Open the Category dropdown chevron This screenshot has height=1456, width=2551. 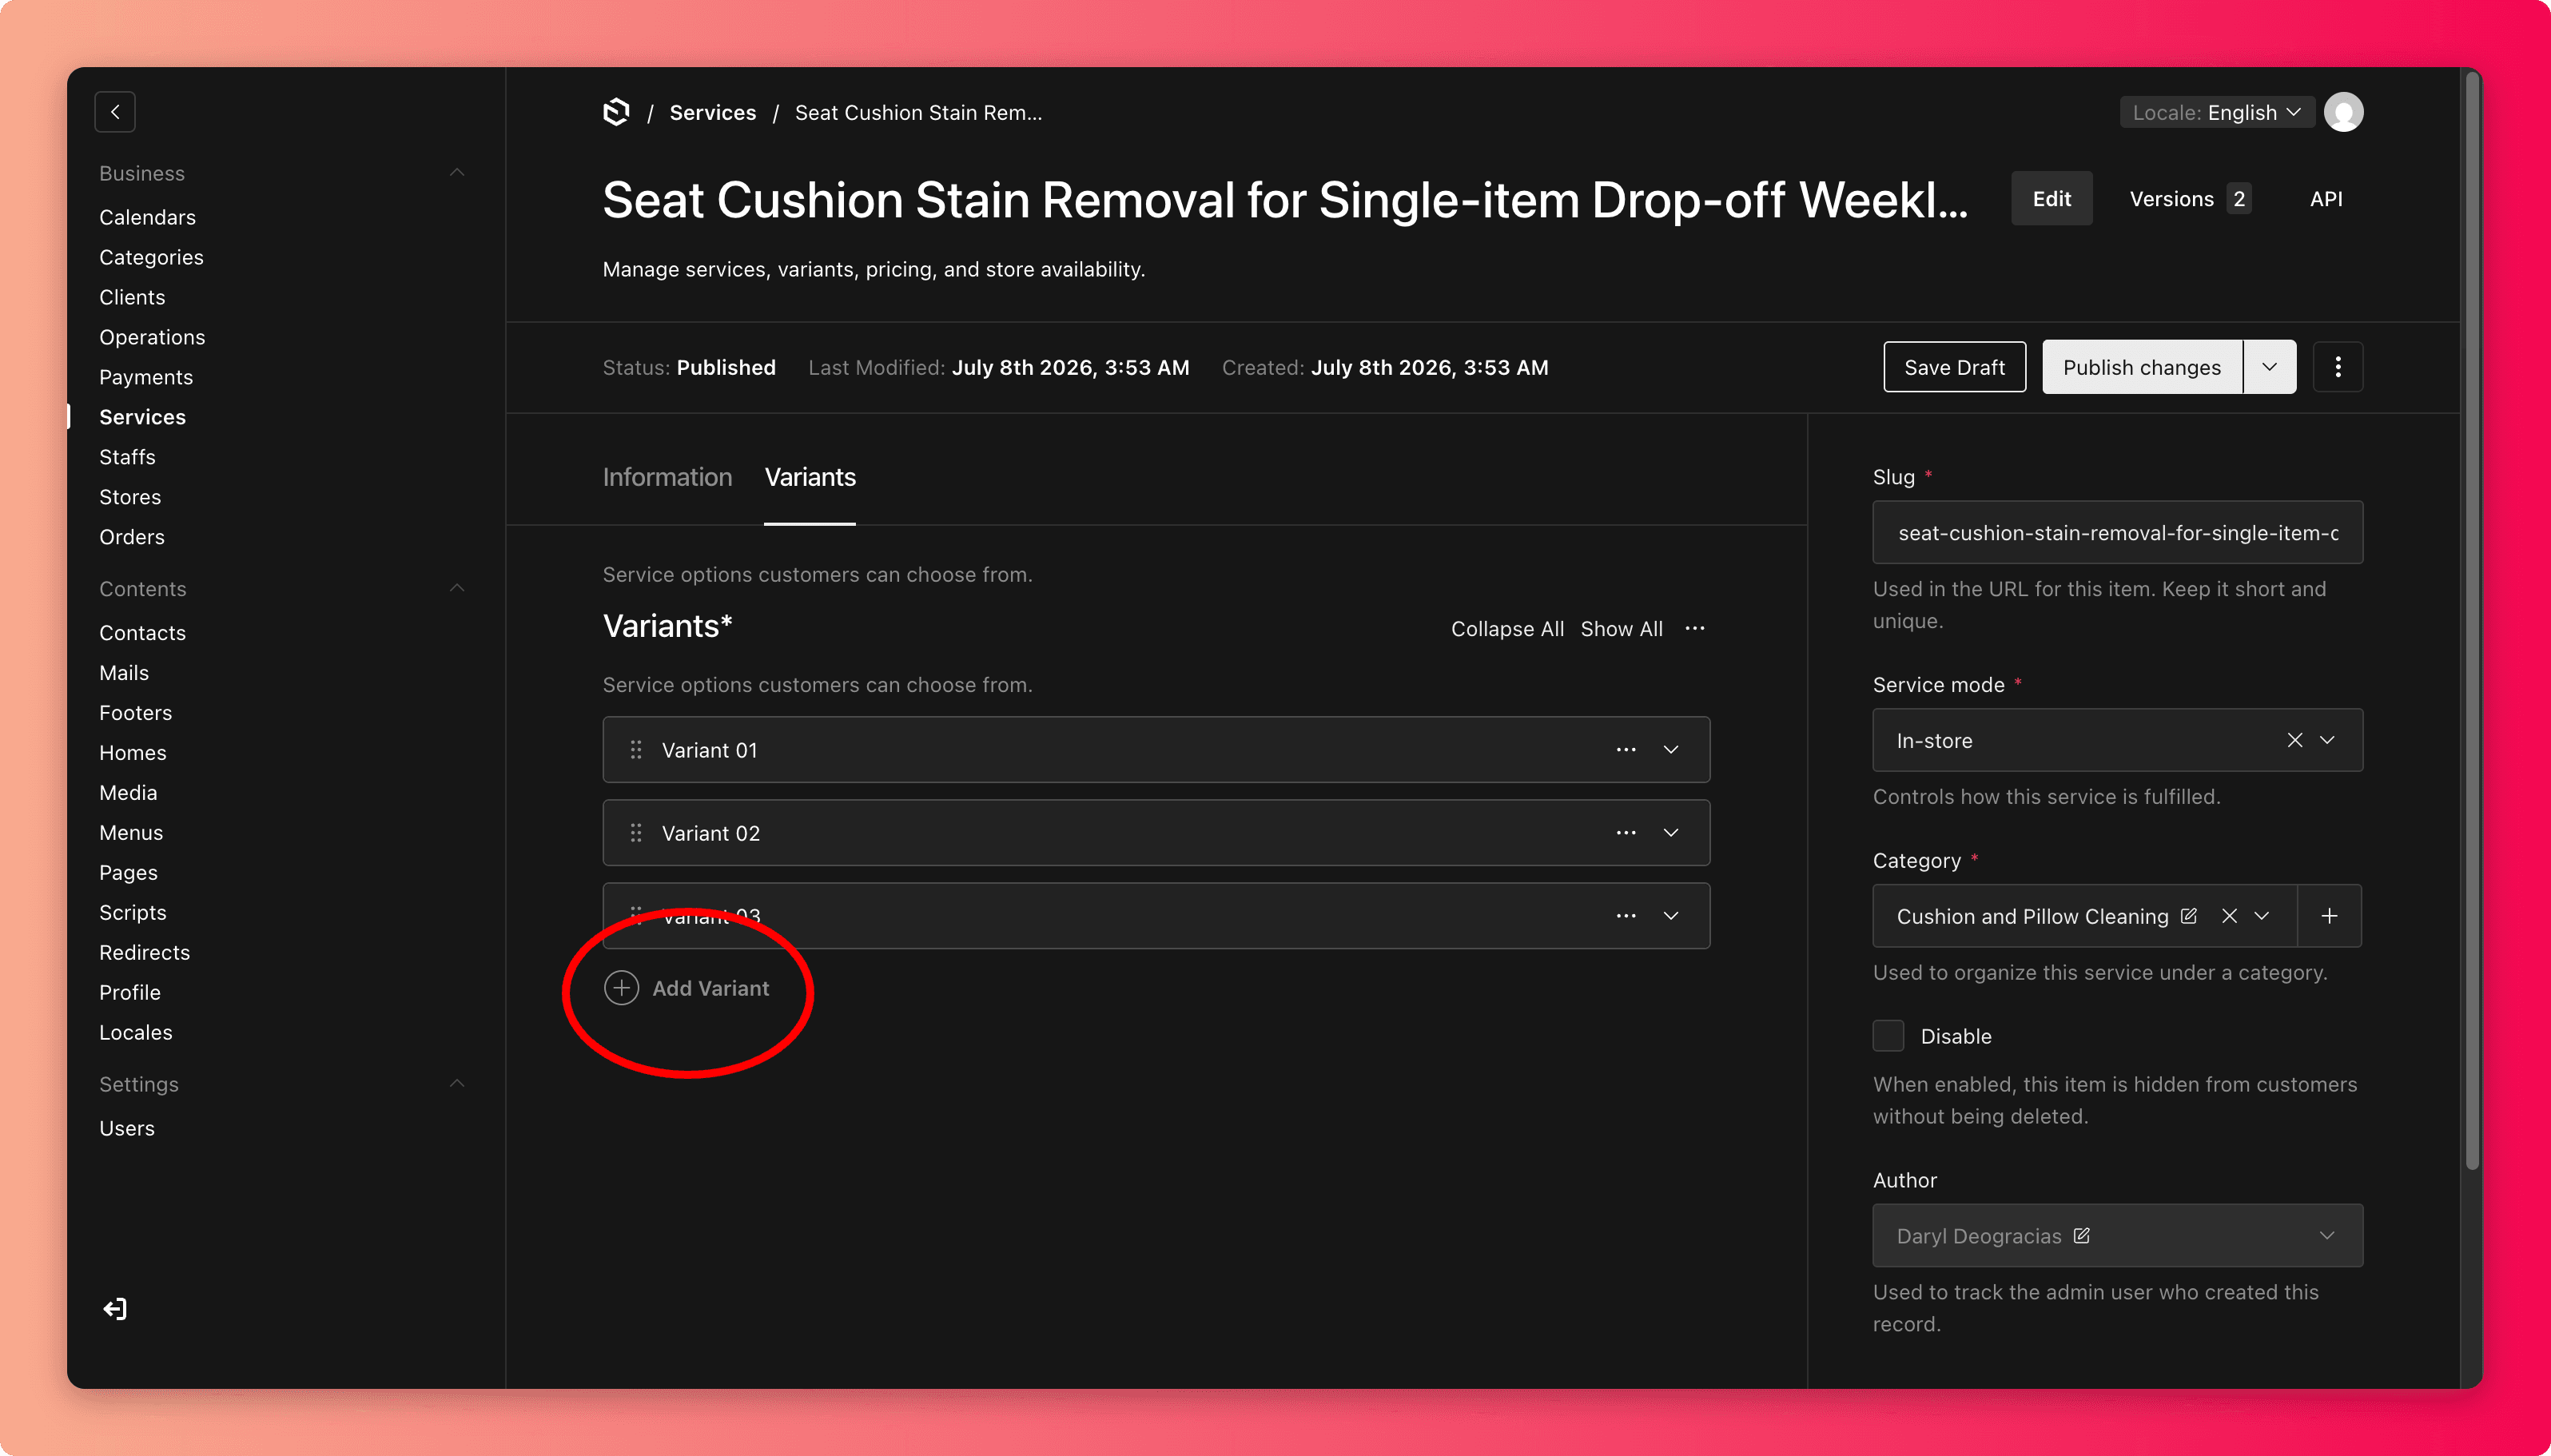(x=2262, y=916)
